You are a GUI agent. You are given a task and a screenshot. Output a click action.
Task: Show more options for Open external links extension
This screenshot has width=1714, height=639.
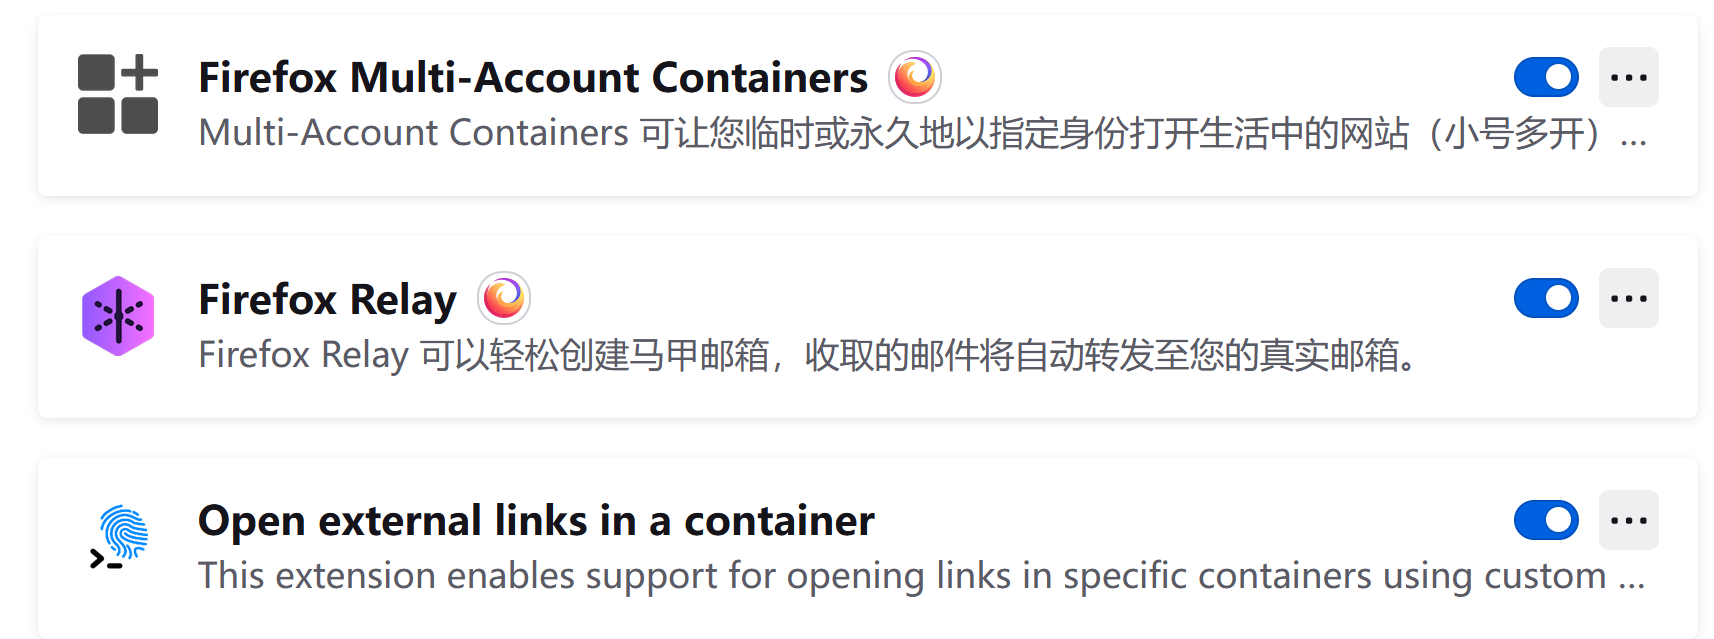(x=1628, y=520)
